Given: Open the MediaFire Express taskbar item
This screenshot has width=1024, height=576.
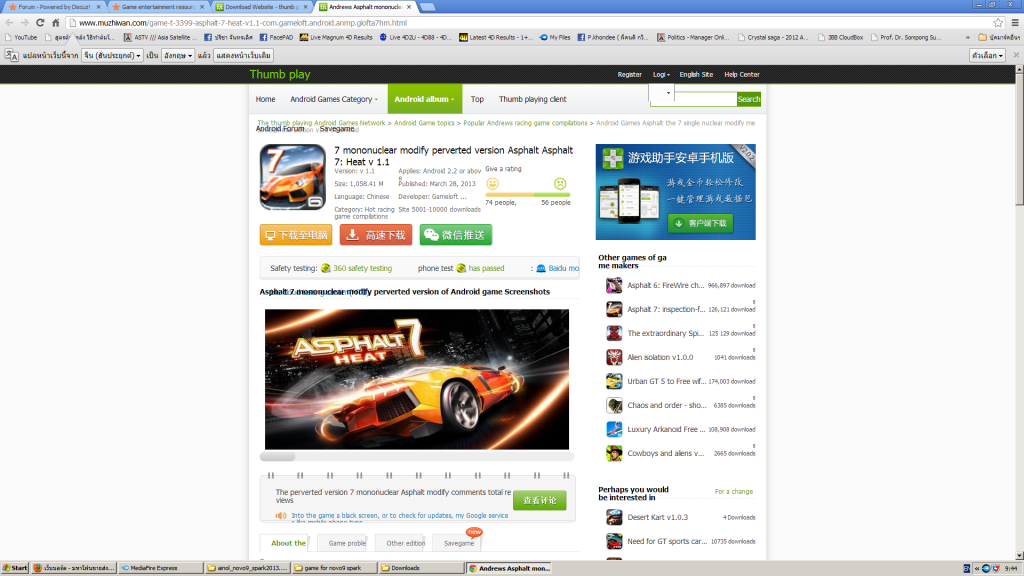Looking at the screenshot, I should tap(160, 568).
